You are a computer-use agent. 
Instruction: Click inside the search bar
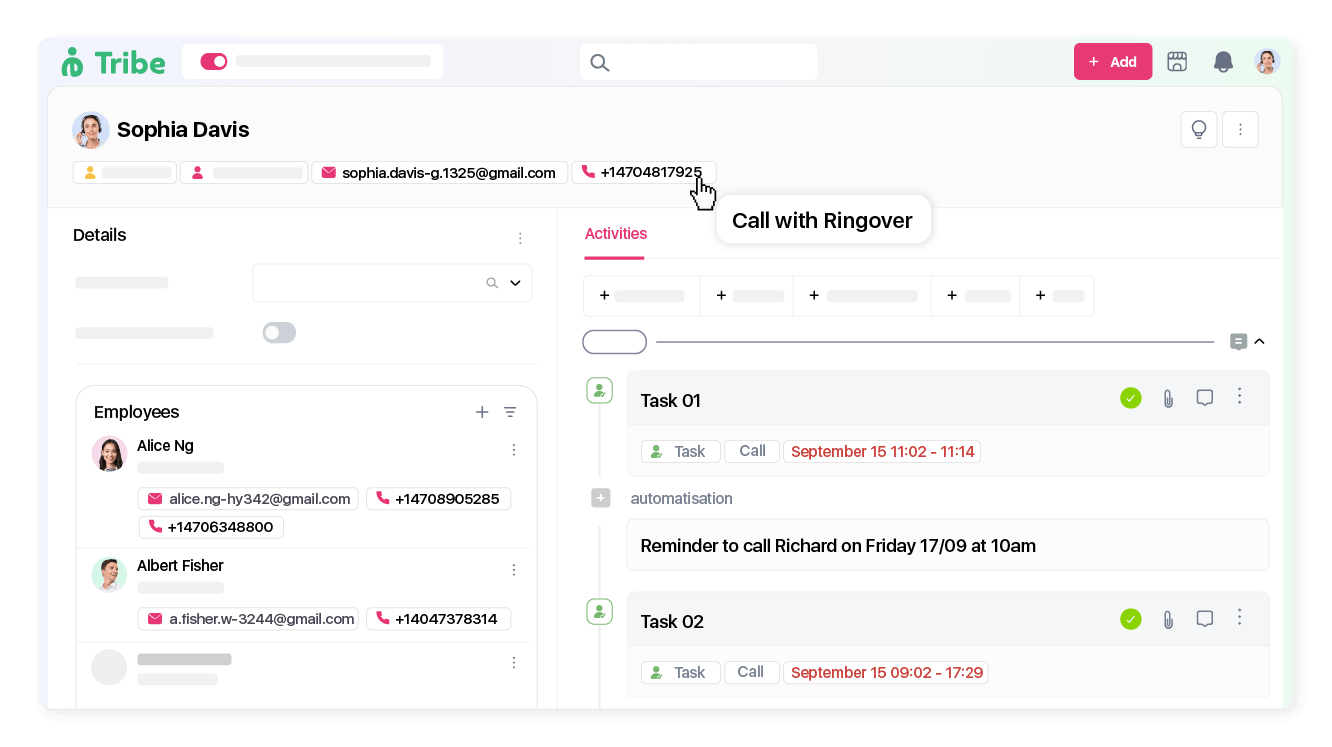(x=698, y=61)
